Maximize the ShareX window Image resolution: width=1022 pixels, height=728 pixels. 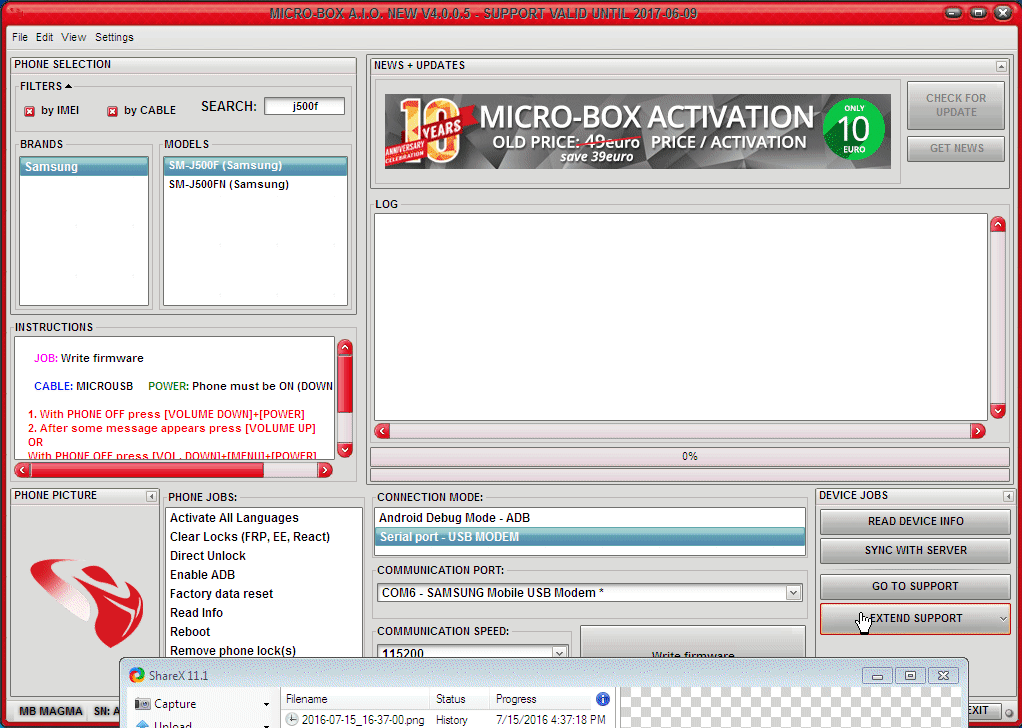coord(911,675)
